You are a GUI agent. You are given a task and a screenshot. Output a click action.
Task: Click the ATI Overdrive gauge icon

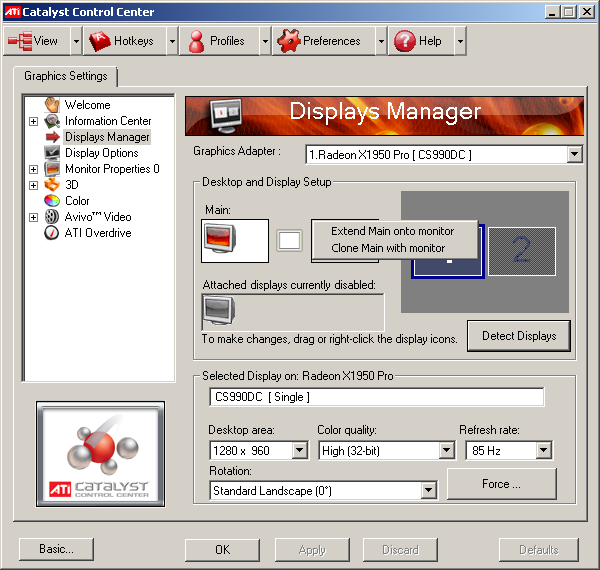(x=52, y=233)
